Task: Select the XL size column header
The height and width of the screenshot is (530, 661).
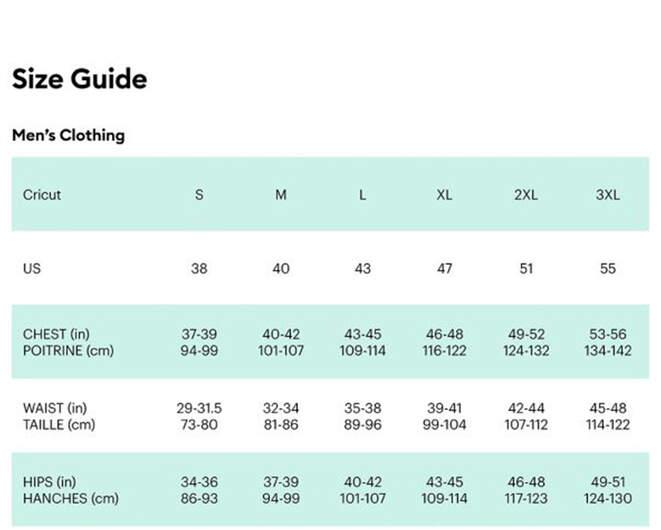Action: point(444,195)
